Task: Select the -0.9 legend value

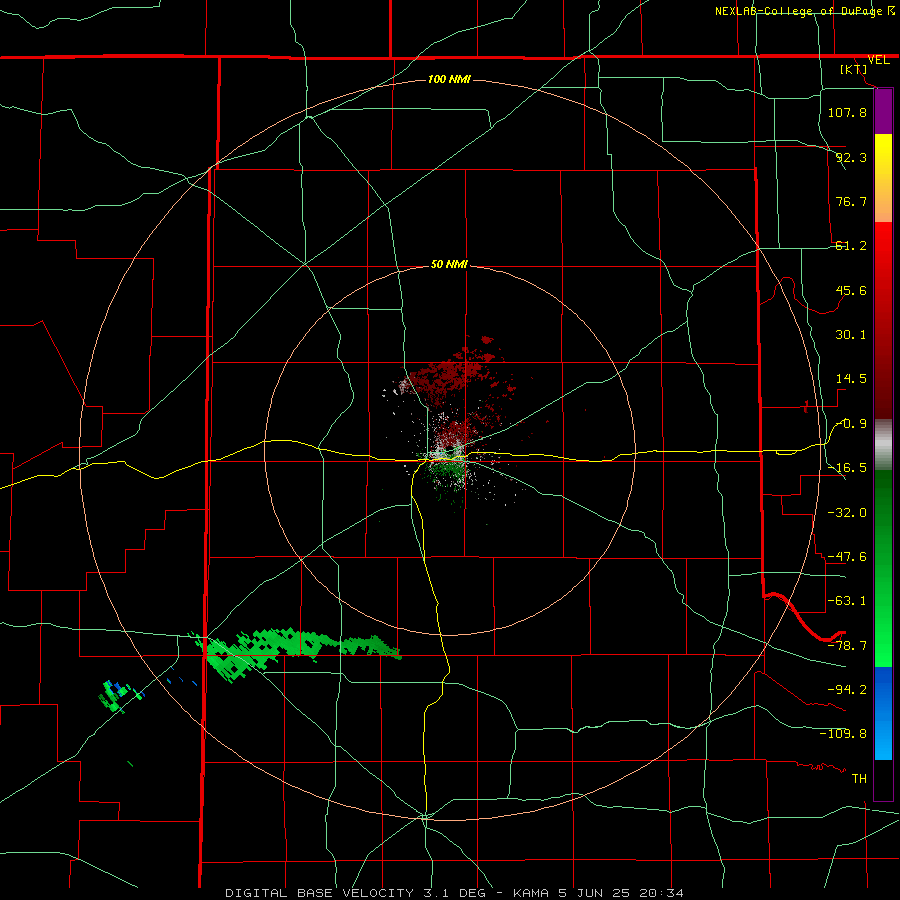Action: coord(851,424)
